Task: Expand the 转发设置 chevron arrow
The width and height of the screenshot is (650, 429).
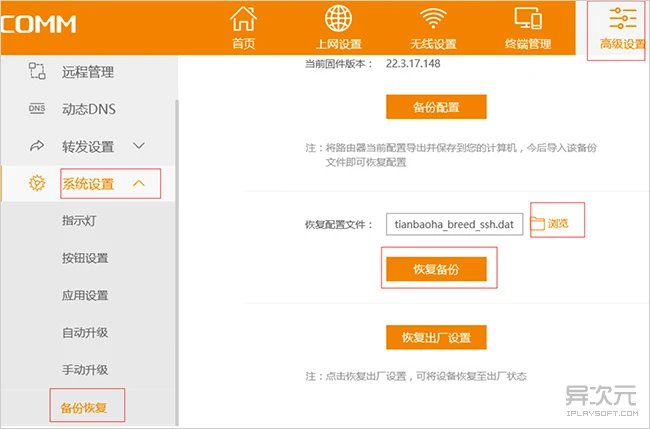Action: 139,146
